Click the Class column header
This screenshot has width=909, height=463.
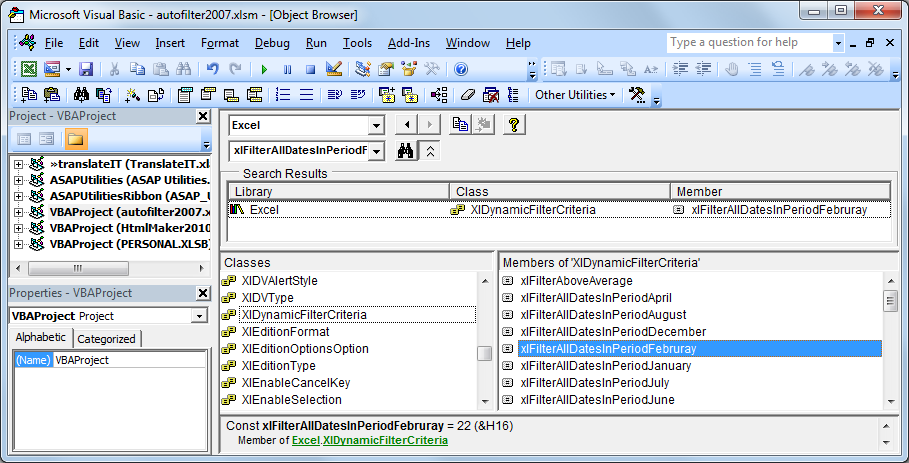[x=560, y=192]
